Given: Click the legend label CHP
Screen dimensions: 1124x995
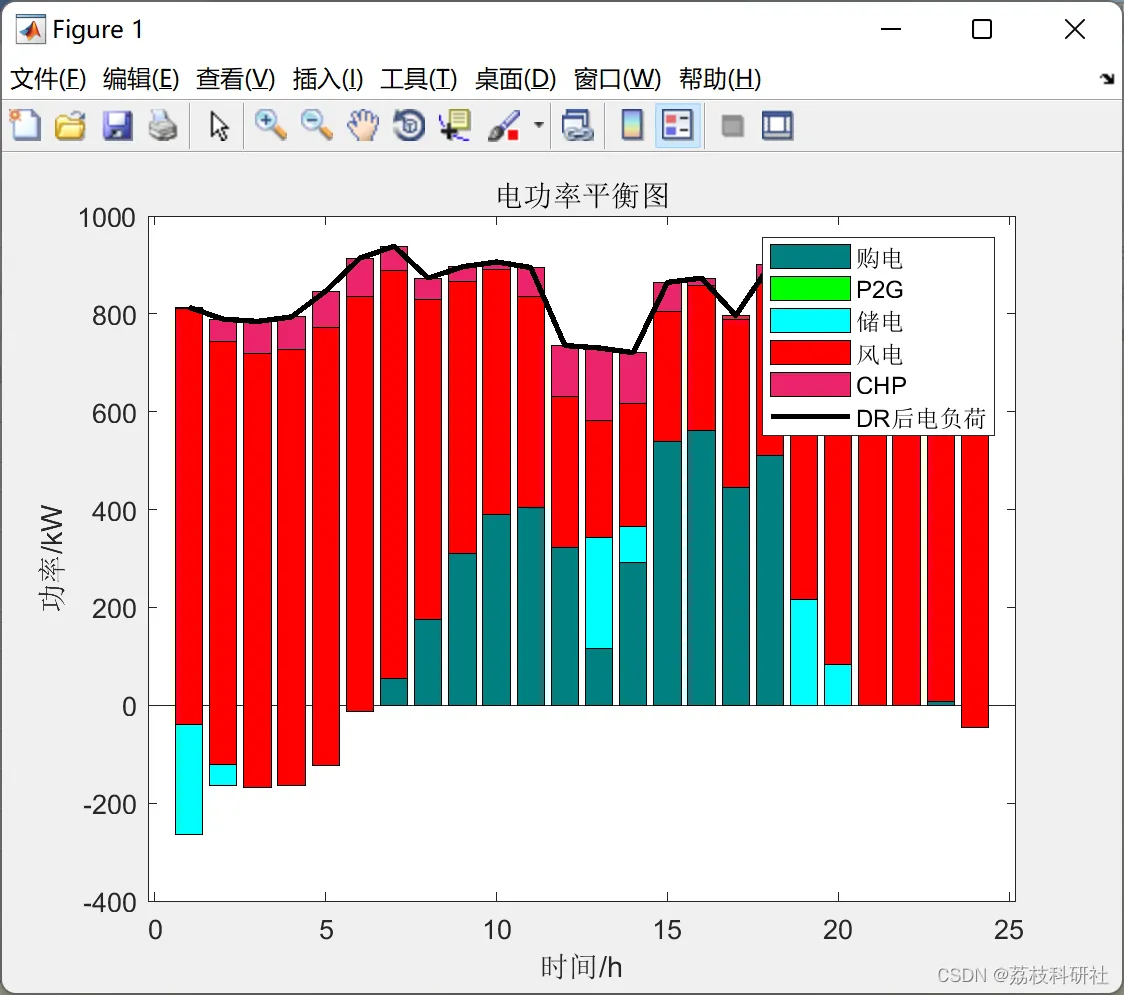Looking at the screenshot, I should click(x=881, y=386).
